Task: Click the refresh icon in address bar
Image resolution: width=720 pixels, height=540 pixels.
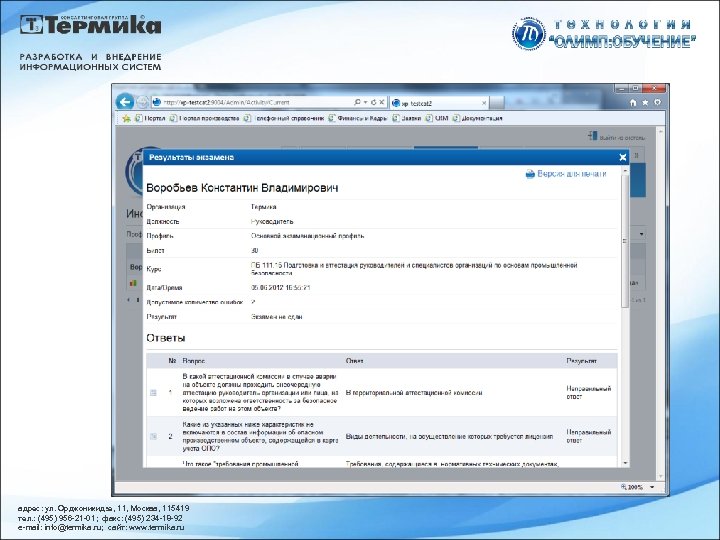Action: pyautogui.click(x=373, y=102)
